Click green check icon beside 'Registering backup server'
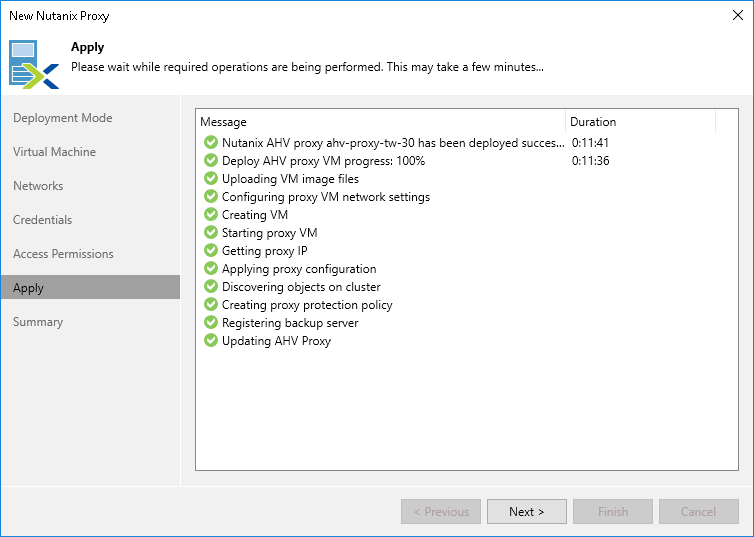The height and width of the screenshot is (537, 754). pos(211,322)
